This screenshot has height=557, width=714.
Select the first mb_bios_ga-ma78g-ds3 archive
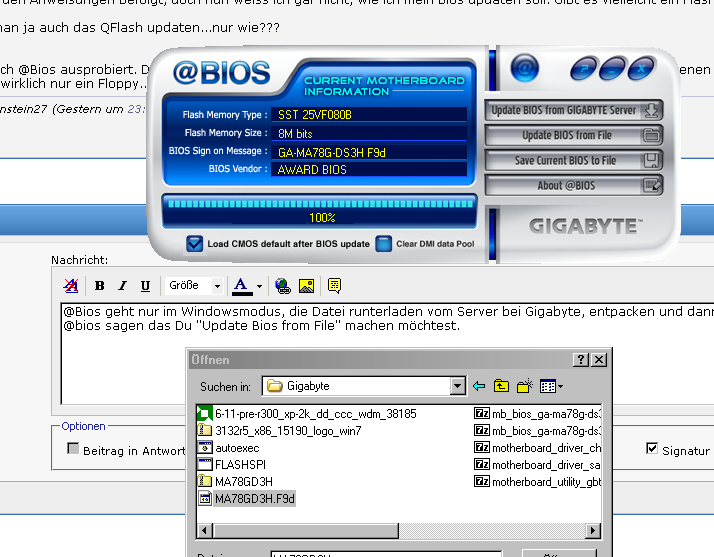coord(537,414)
